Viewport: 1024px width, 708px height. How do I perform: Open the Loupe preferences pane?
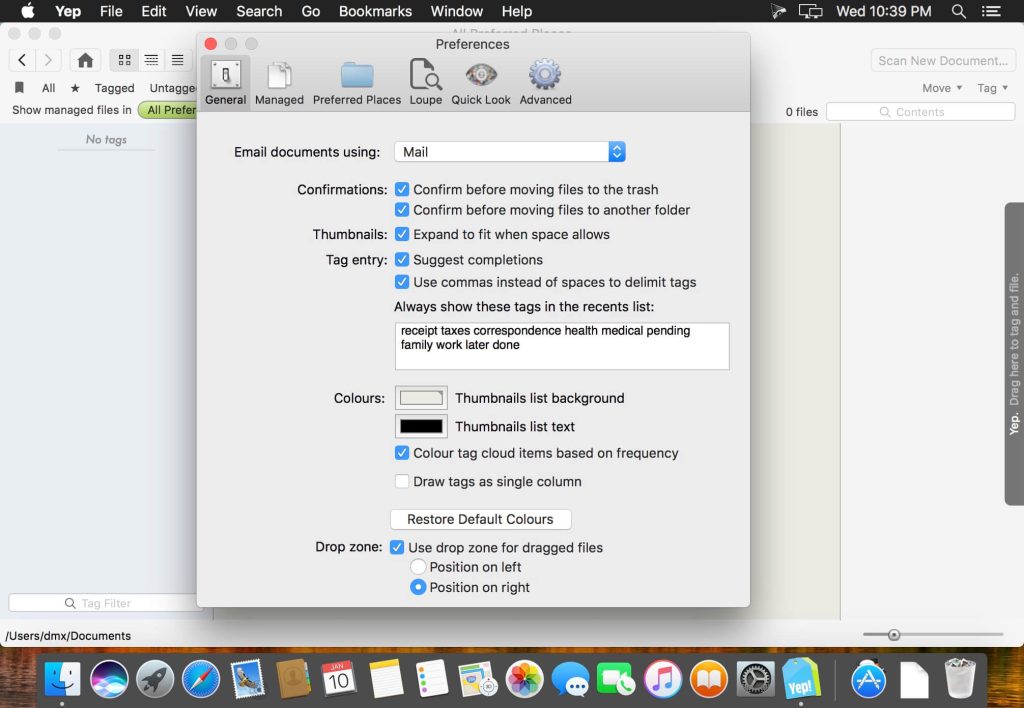(425, 81)
